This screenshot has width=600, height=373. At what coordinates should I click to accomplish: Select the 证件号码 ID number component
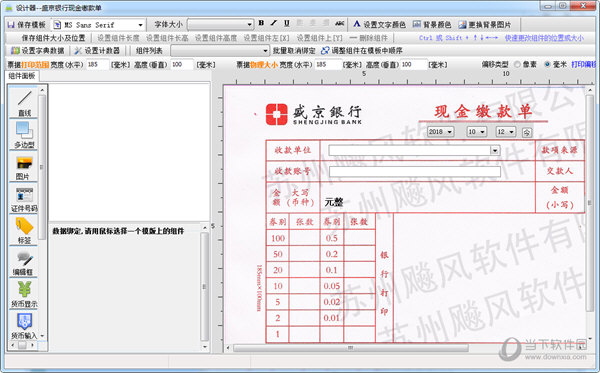click(x=24, y=198)
